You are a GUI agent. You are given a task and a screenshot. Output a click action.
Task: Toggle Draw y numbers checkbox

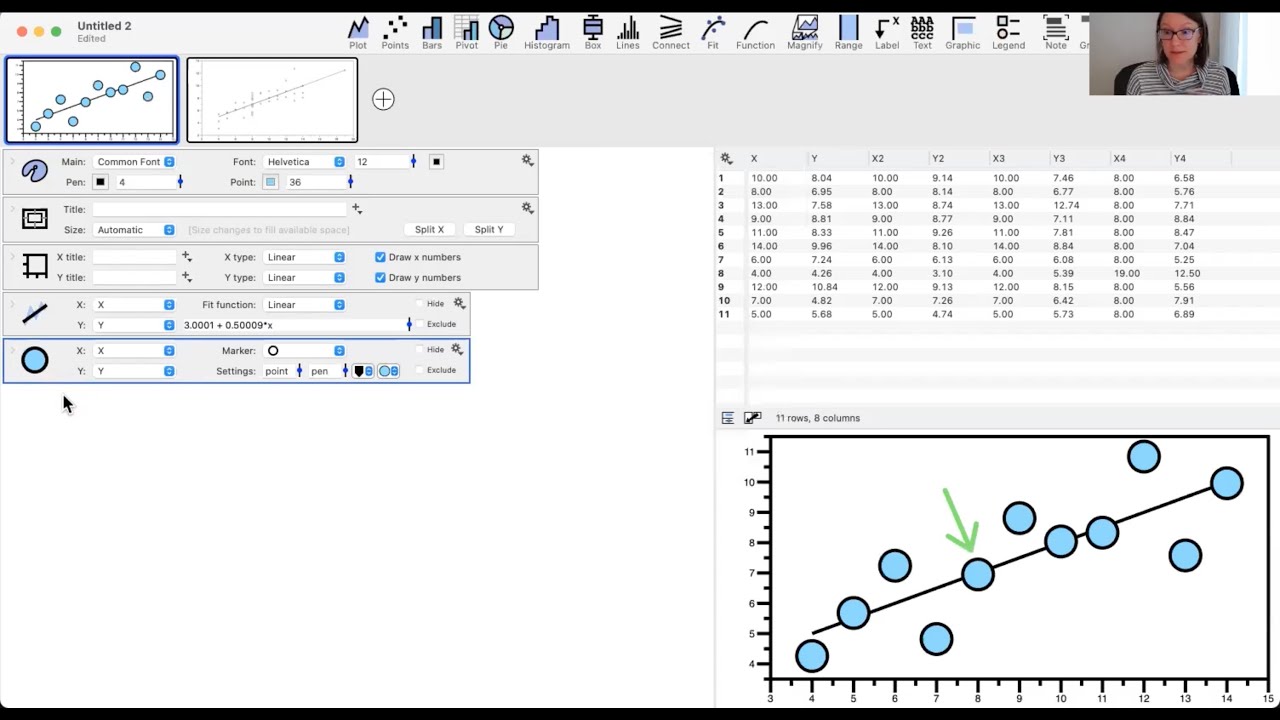click(380, 277)
